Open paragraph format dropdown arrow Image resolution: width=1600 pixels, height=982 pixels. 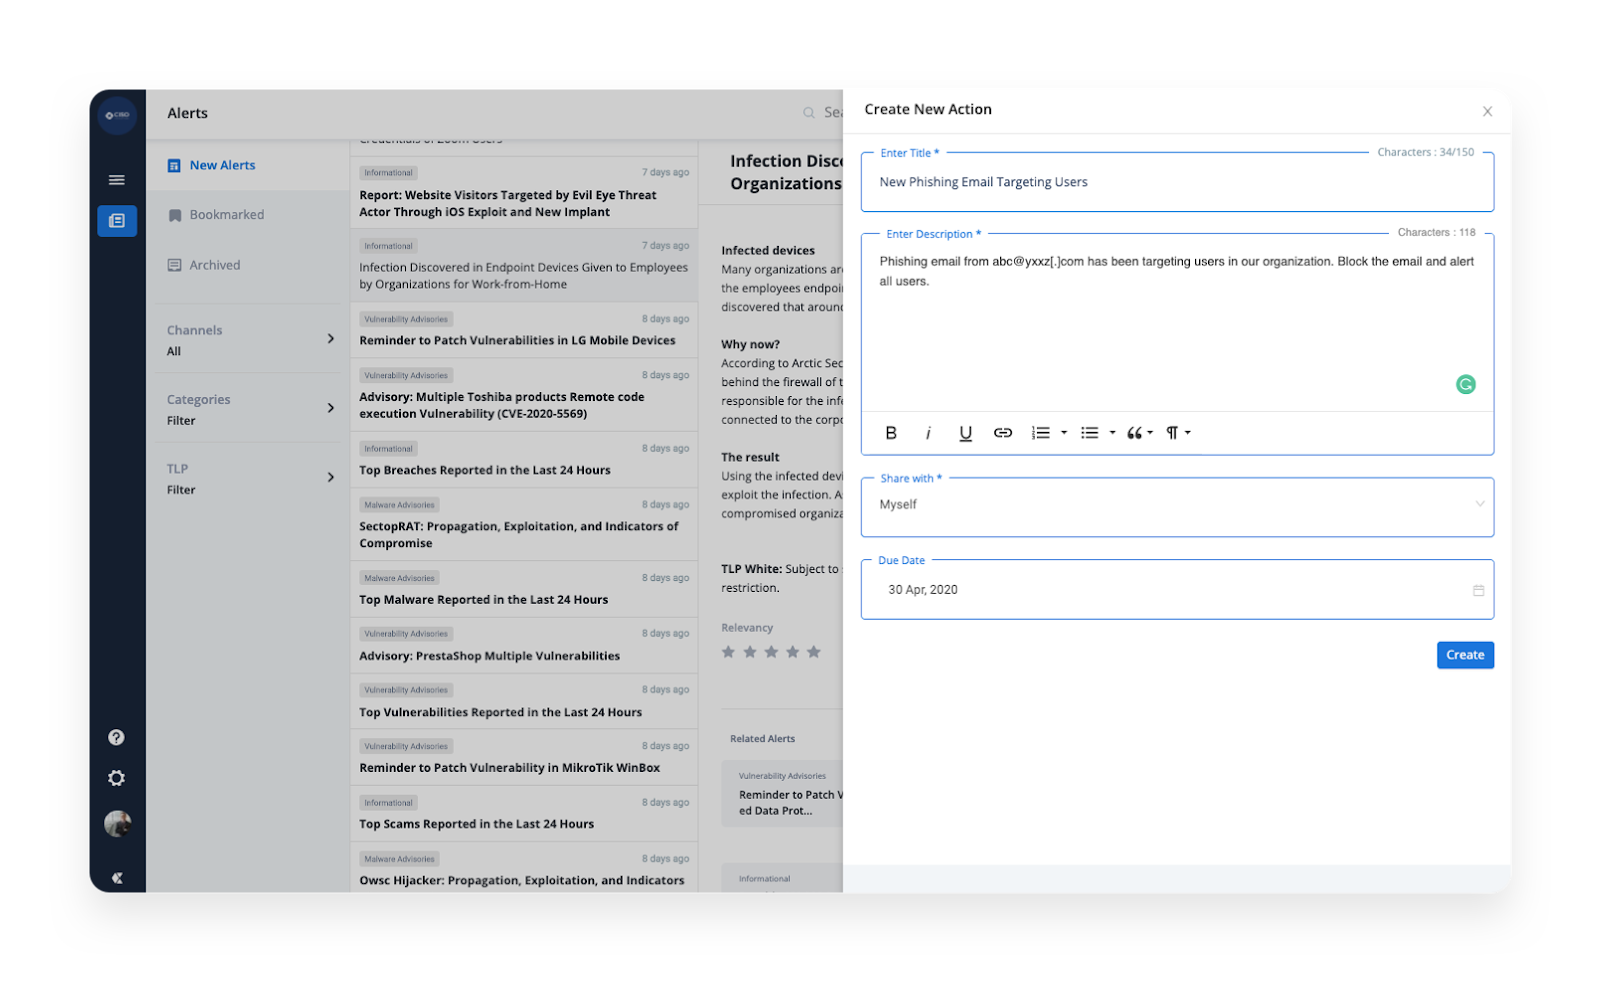point(1187,433)
